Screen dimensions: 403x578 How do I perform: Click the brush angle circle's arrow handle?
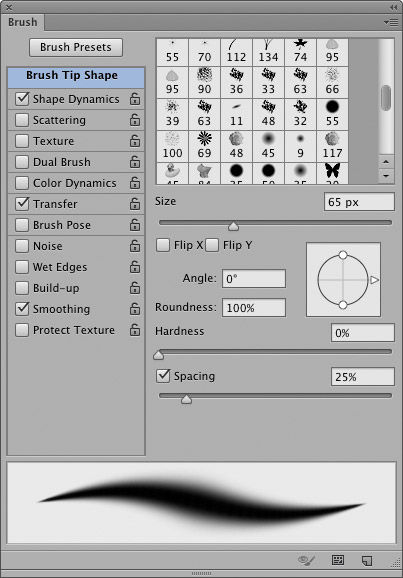click(x=374, y=280)
